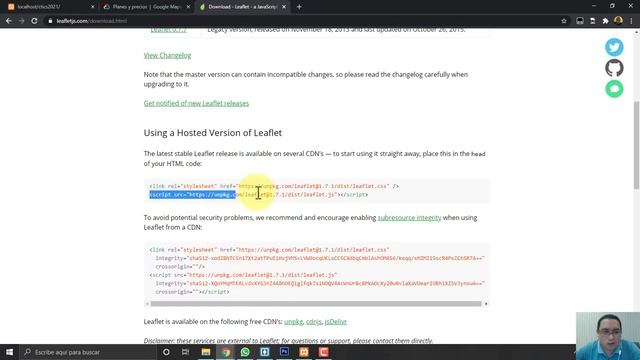Image resolution: width=640 pixels, height=360 pixels.
Task: Go back in browser history
Action: (x=9, y=21)
